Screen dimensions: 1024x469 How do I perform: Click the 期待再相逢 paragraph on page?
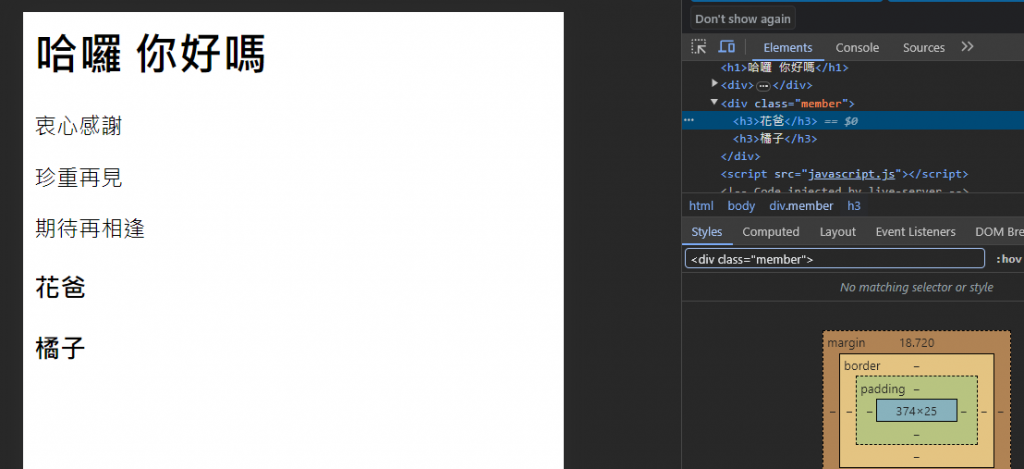(x=89, y=229)
